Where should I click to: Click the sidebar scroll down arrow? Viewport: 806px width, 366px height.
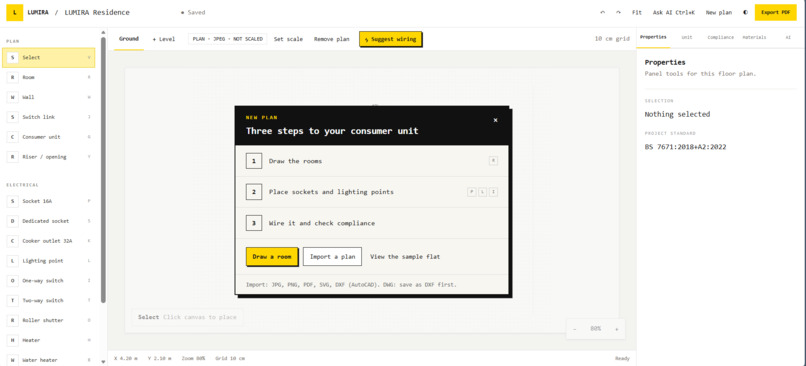click(x=103, y=362)
